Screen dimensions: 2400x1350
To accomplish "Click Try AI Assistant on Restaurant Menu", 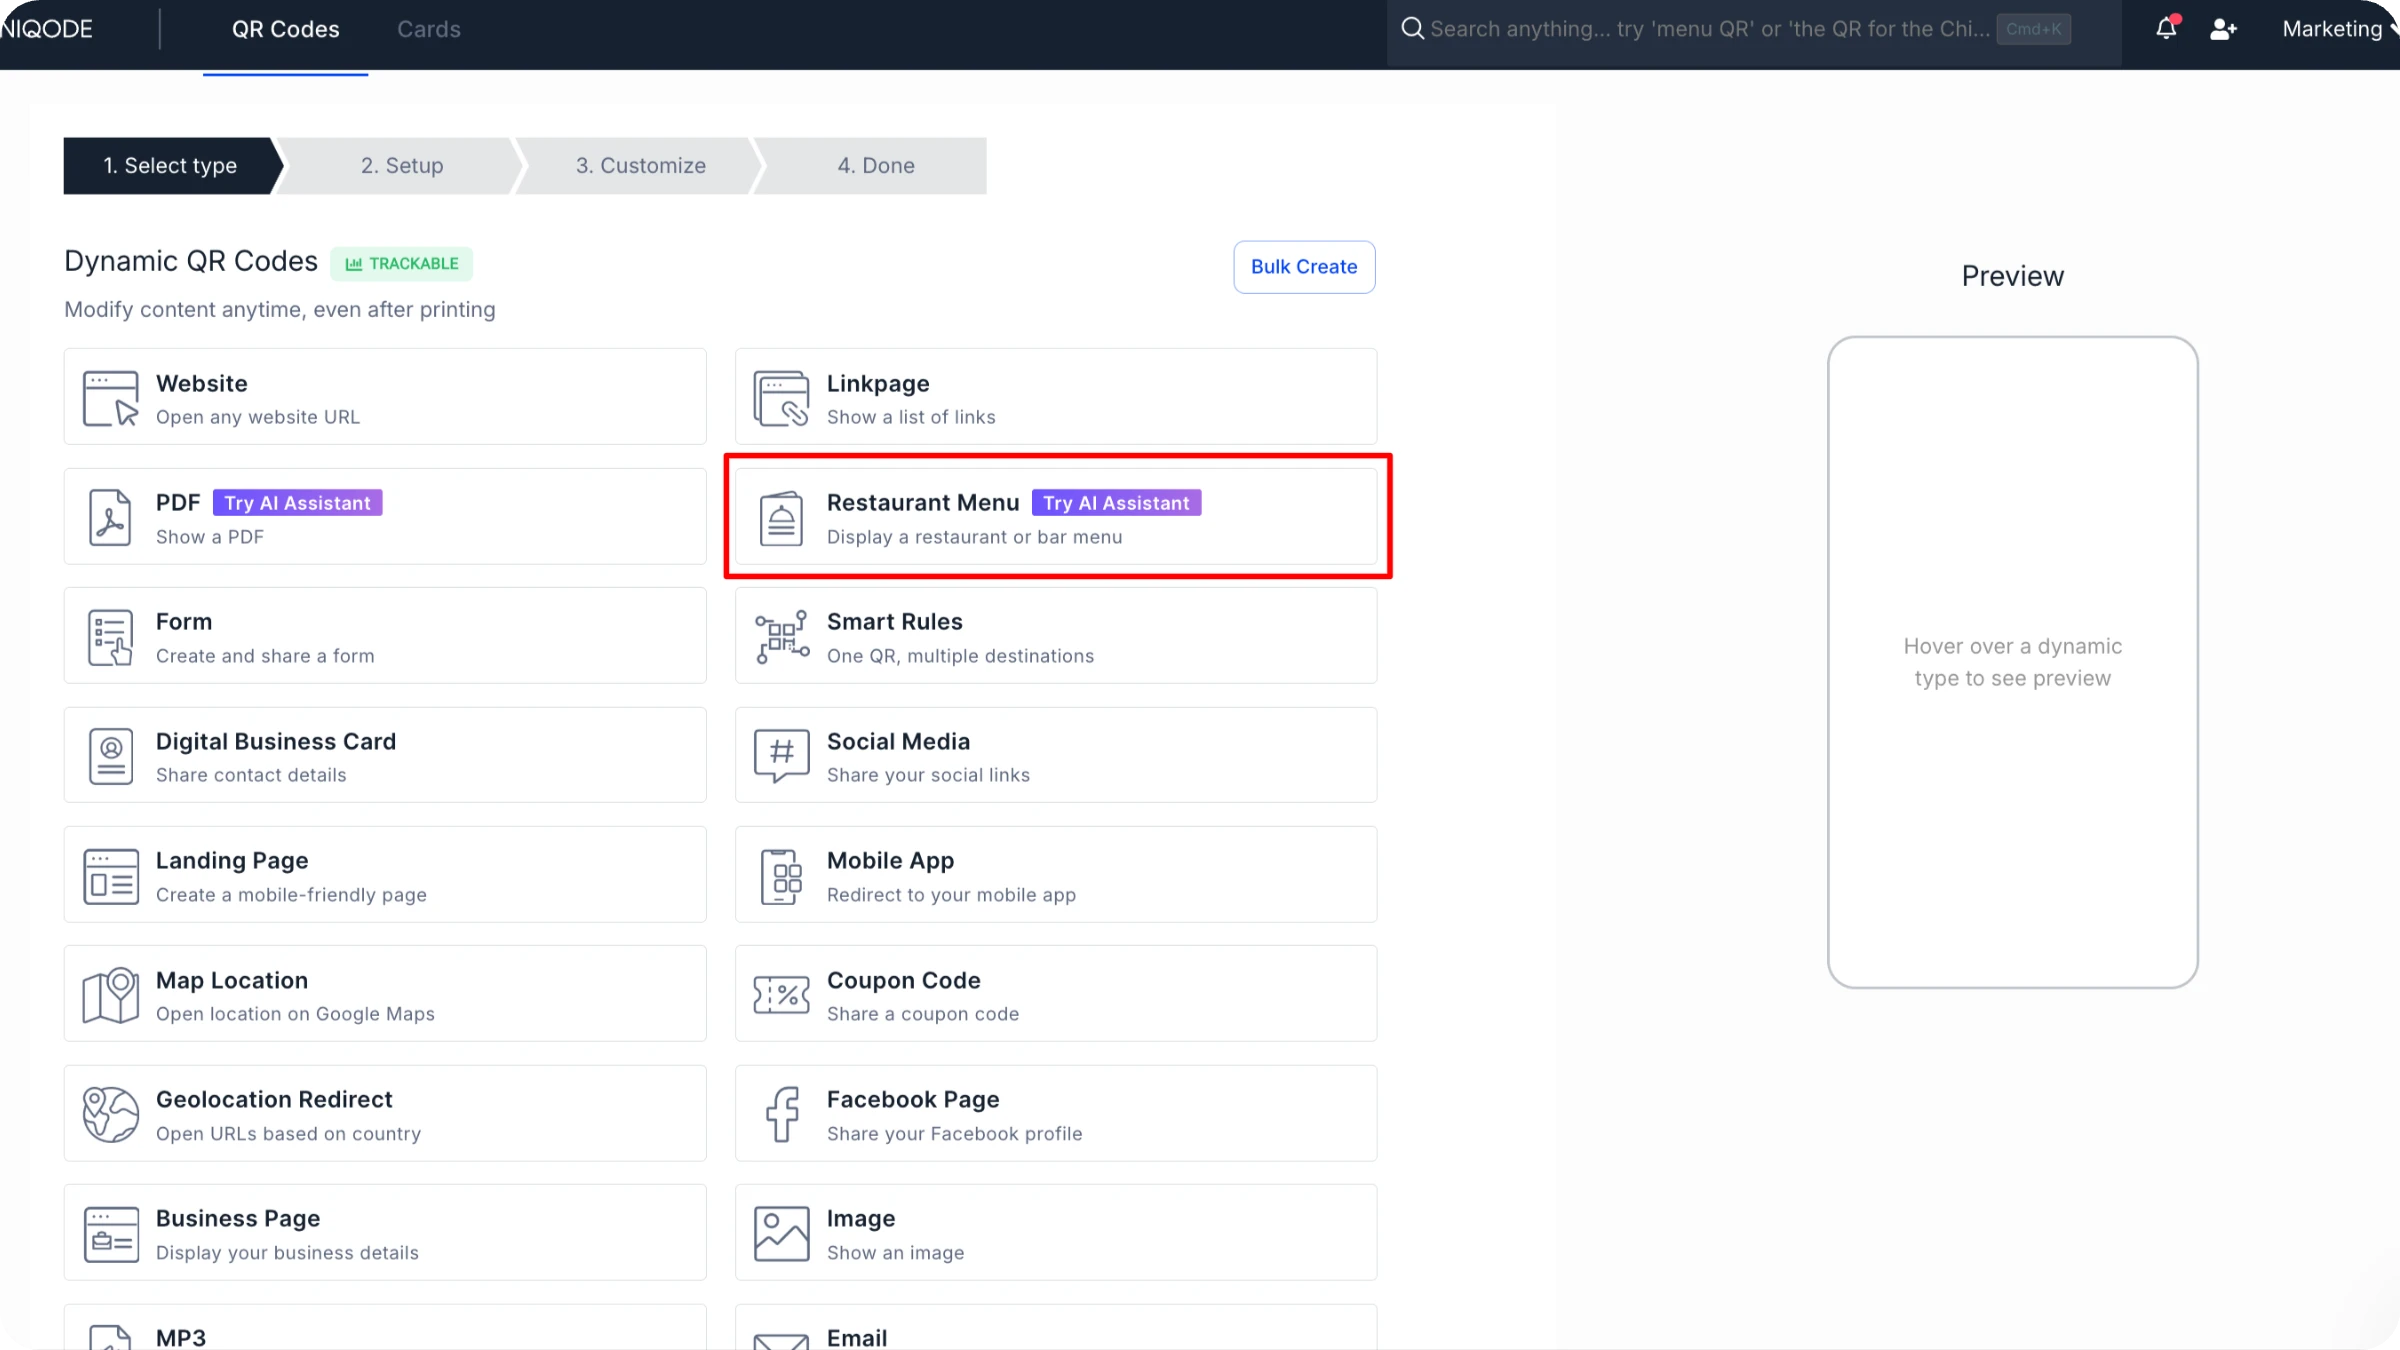I will tap(1116, 503).
